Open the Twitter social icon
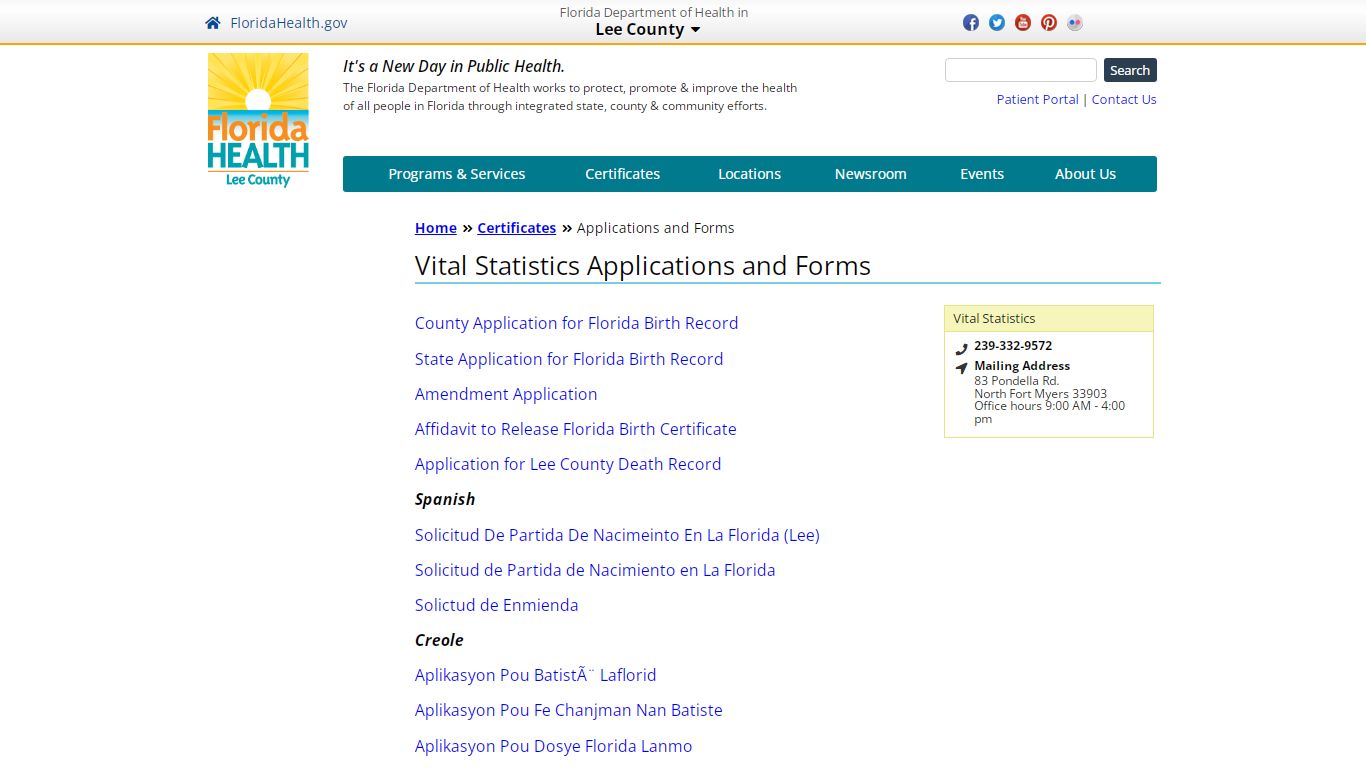The image size is (1366, 768). point(997,23)
